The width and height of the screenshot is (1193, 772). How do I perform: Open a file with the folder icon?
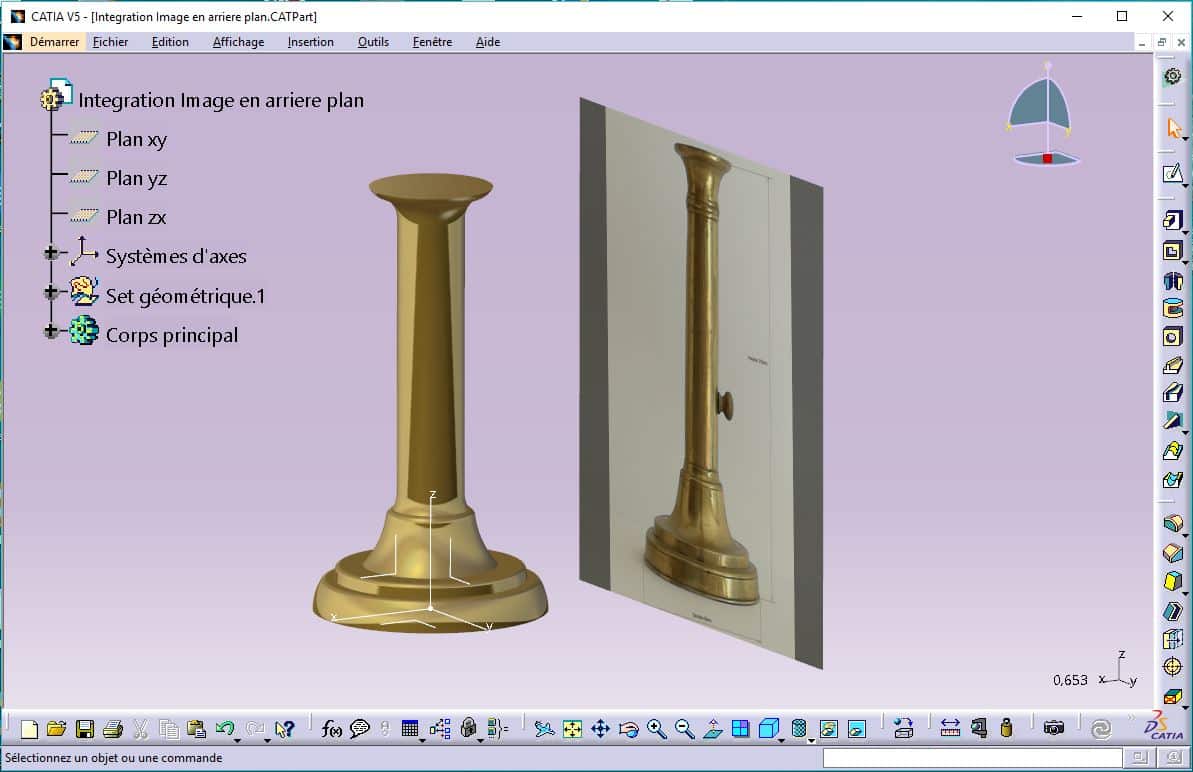(56, 729)
